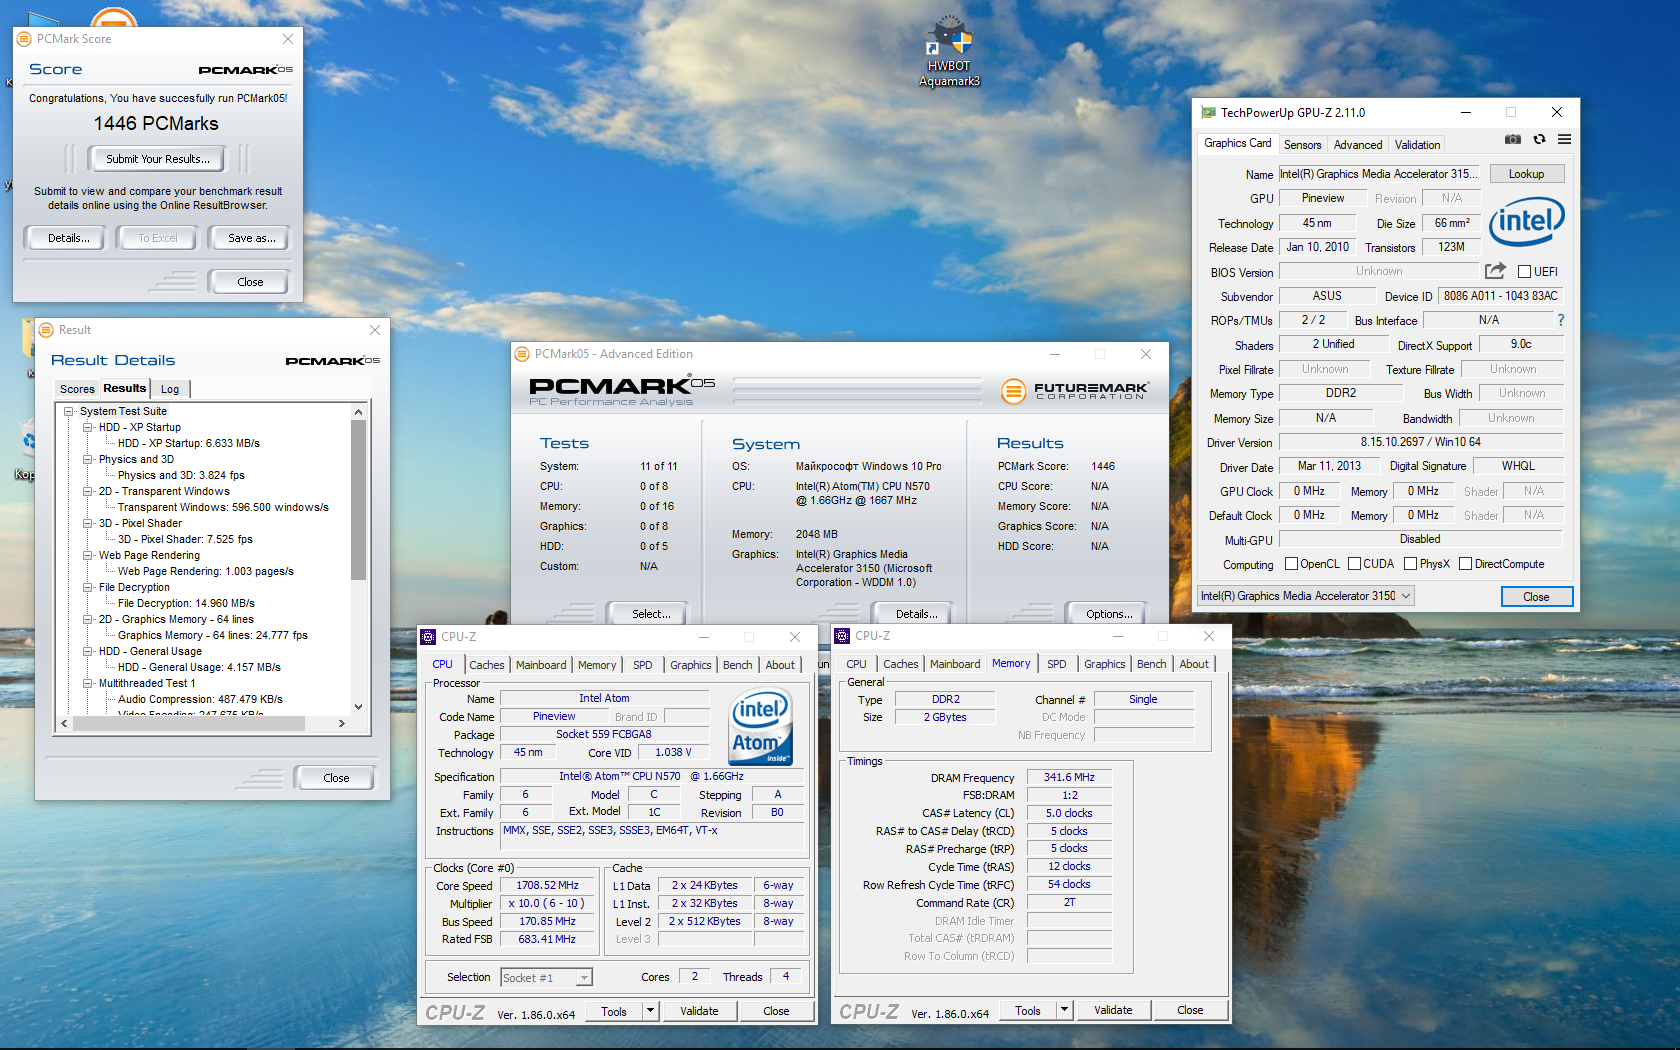Screen dimensions: 1680x1050
Task: Take a GPU-Z screenshot with the camera icon
Action: click(1513, 139)
